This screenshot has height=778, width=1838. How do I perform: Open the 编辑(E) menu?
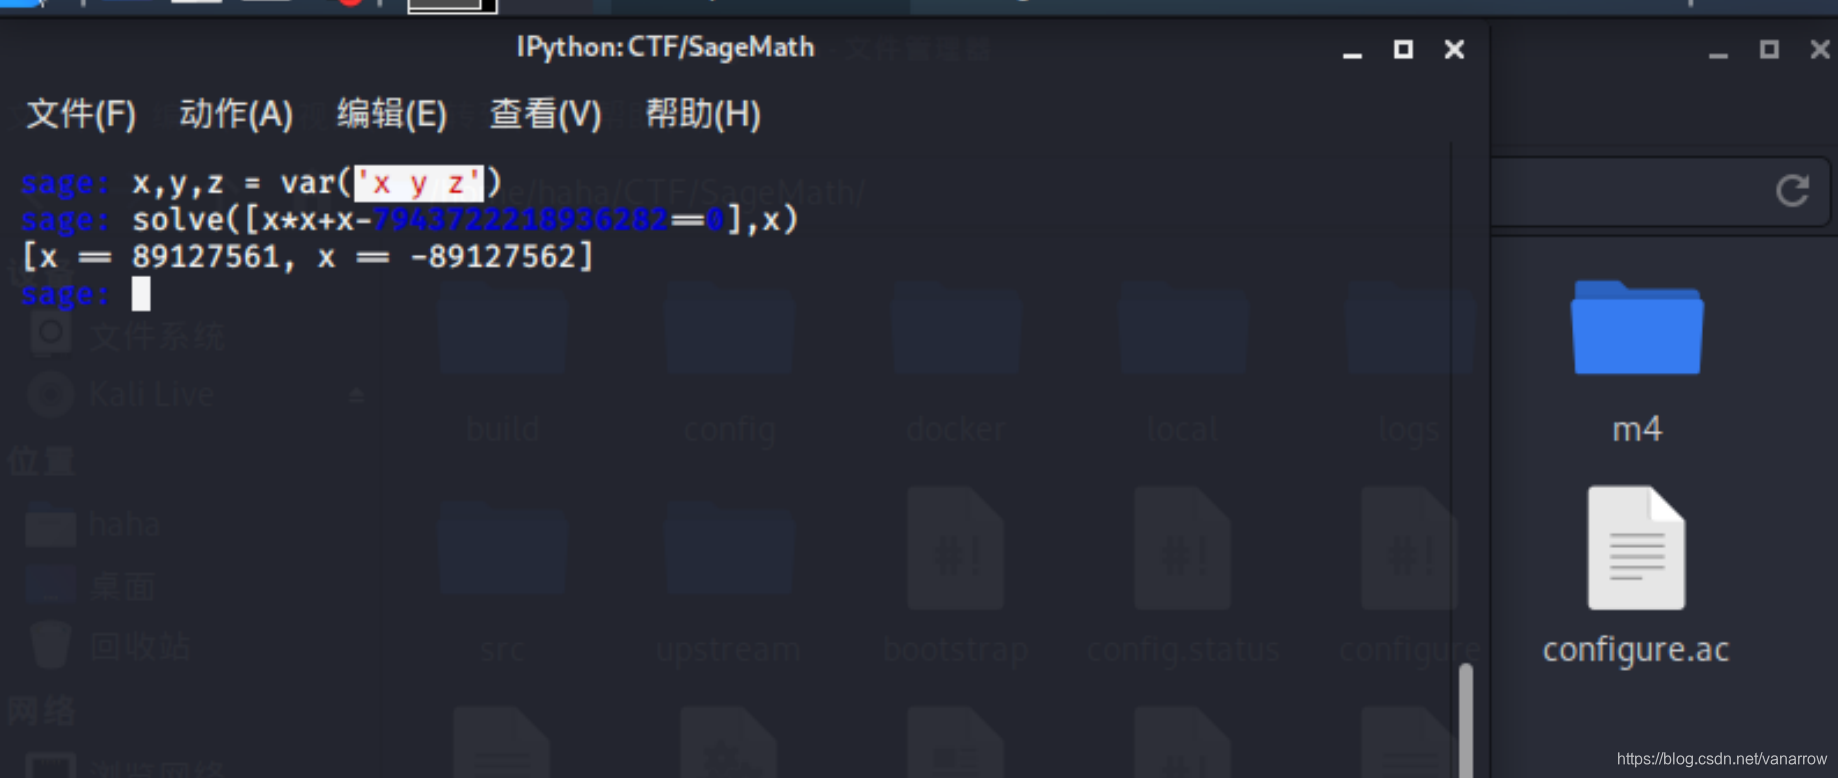(x=392, y=114)
